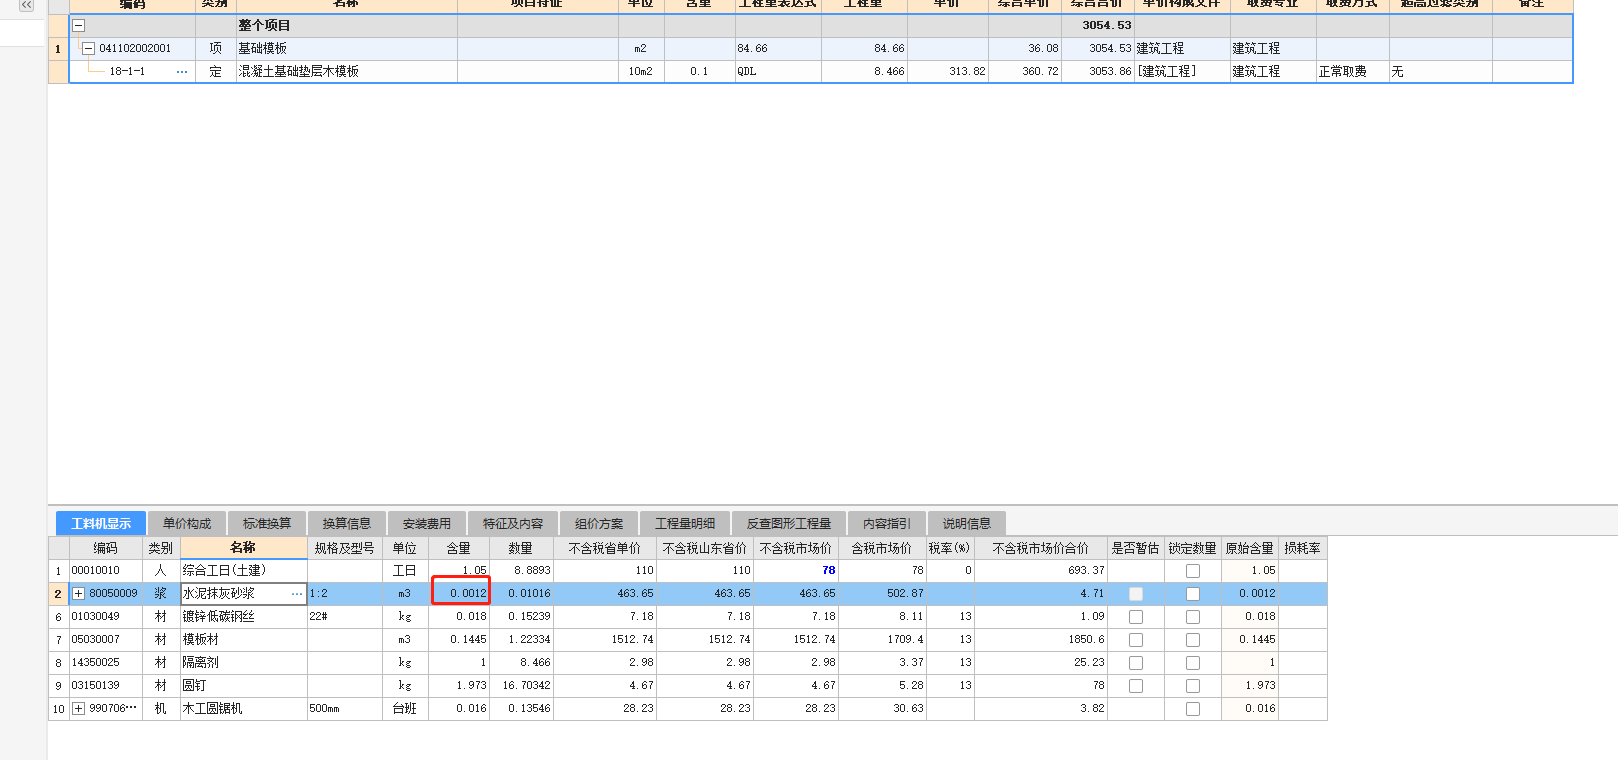
Task: Click the 不含税市场价 column header
Action: (x=796, y=548)
